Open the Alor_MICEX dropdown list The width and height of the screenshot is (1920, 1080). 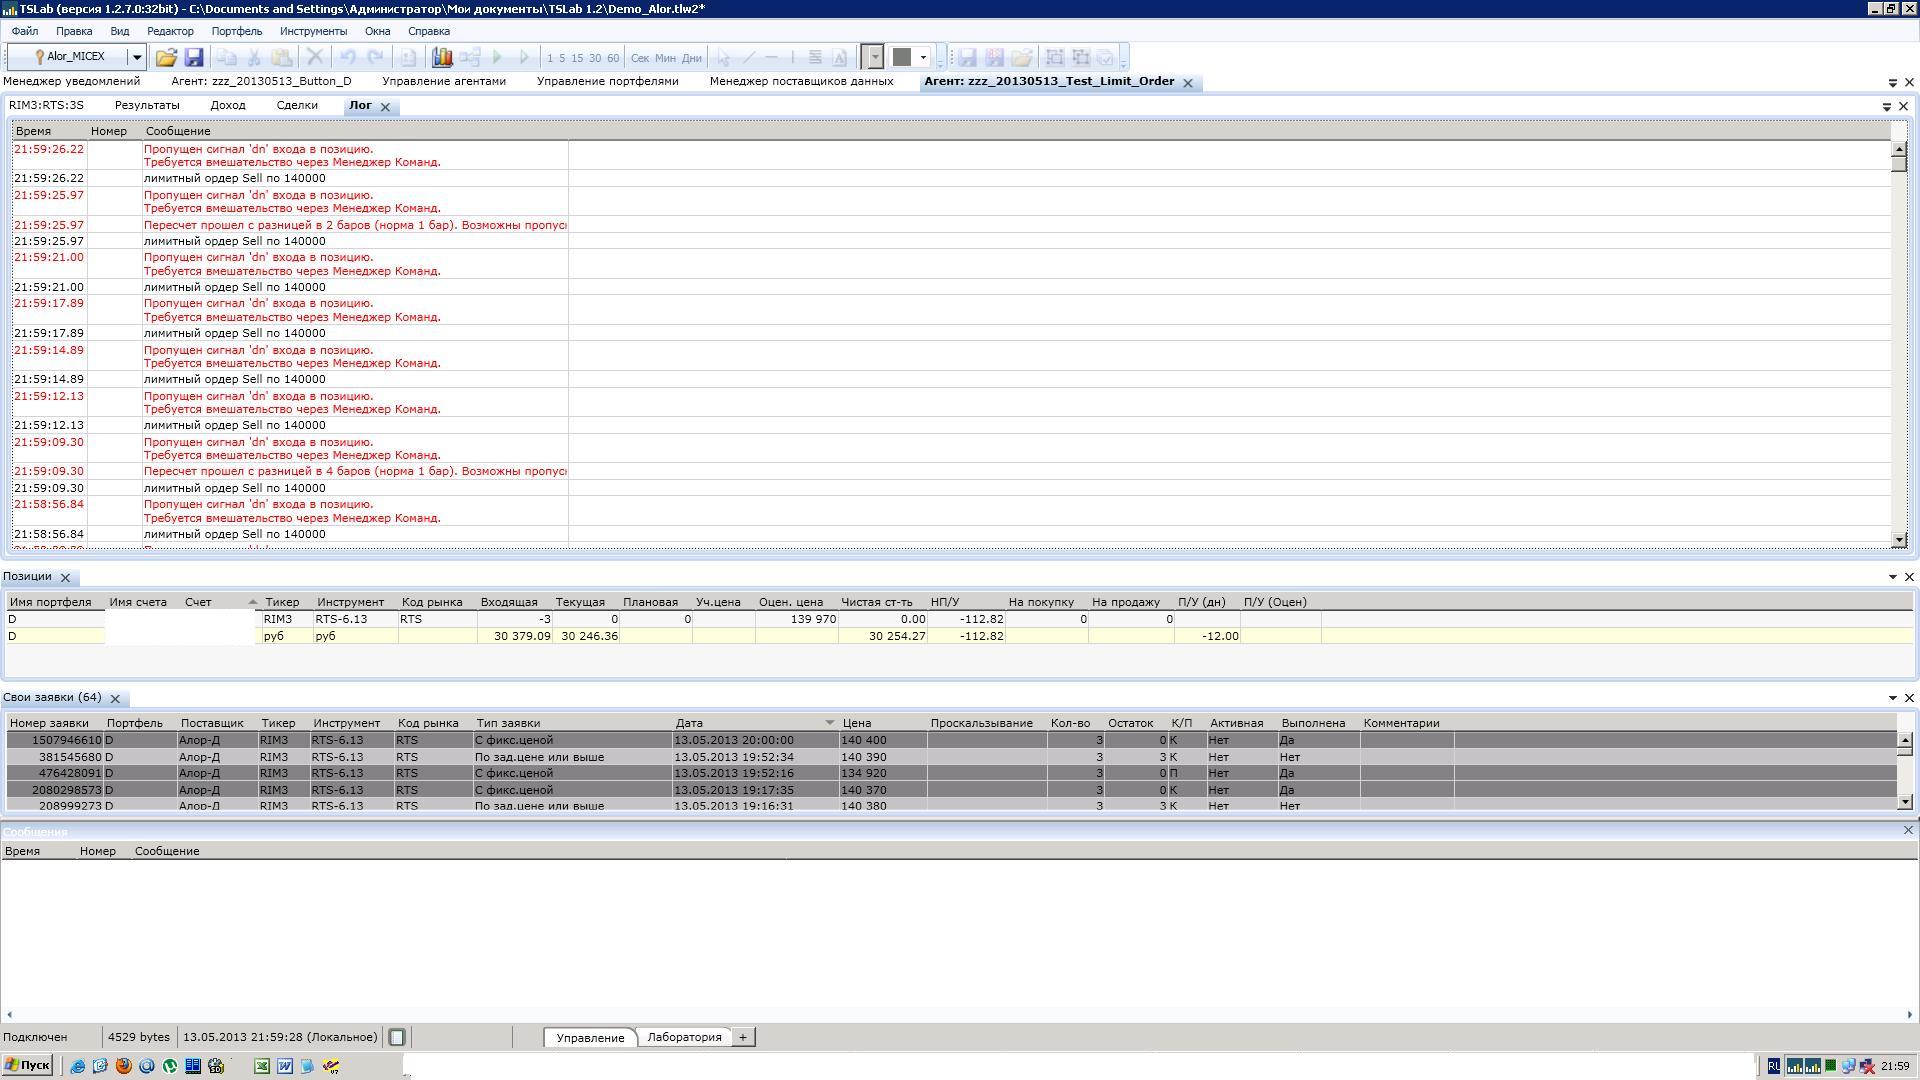click(137, 57)
